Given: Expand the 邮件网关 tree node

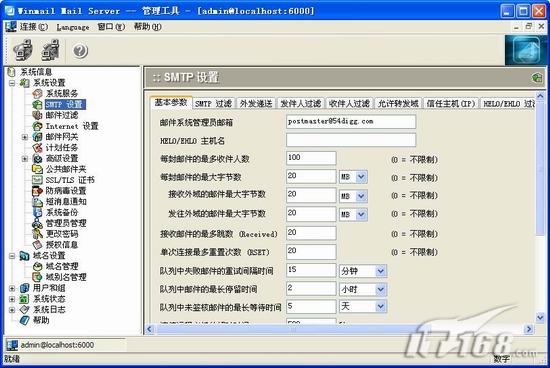Looking at the screenshot, I should pyautogui.click(x=25, y=137).
